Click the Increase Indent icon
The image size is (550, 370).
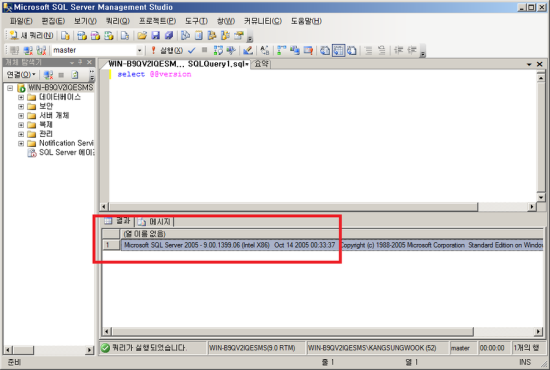[x=412, y=51]
